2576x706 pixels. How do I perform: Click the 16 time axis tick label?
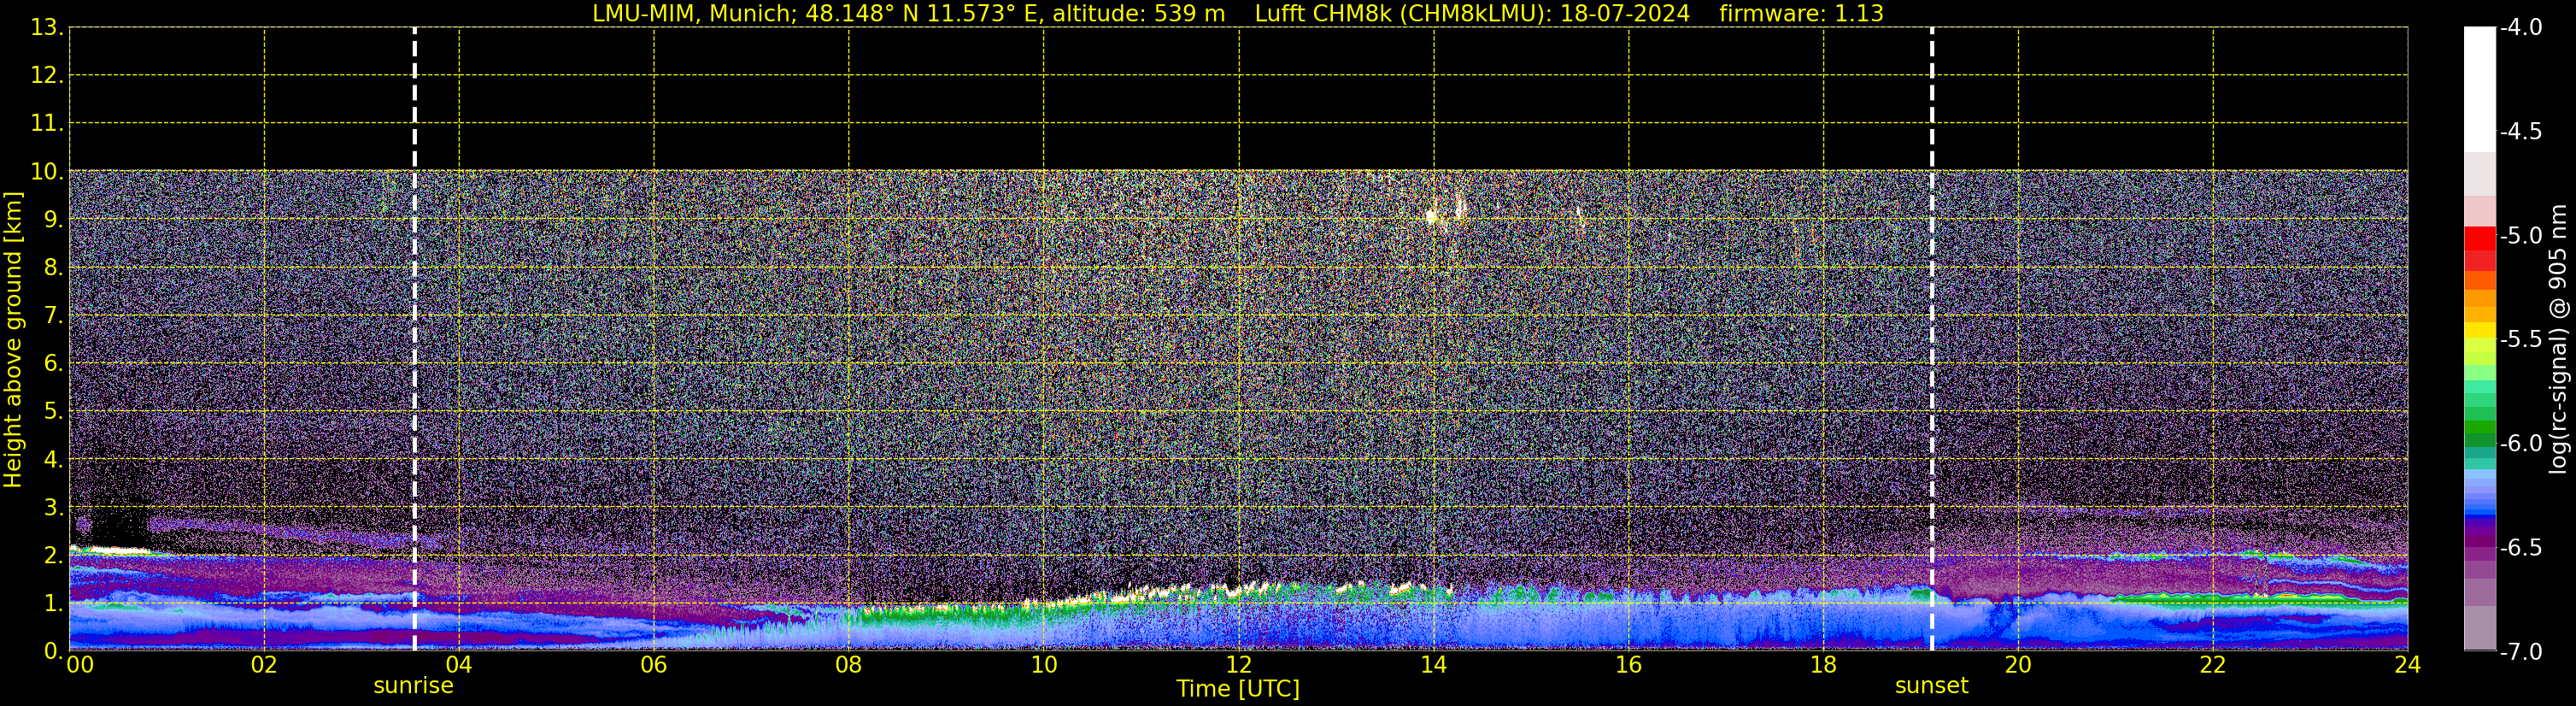(1629, 666)
